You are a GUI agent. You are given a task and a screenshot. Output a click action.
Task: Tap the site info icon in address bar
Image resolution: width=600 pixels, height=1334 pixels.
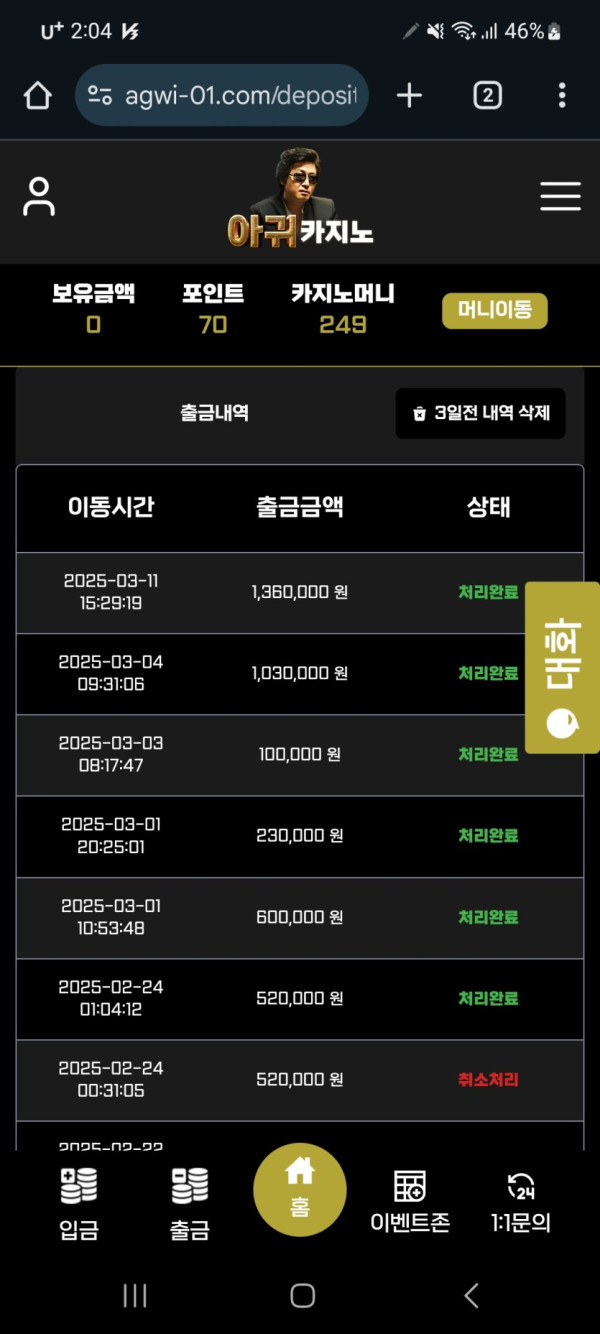click(100, 96)
